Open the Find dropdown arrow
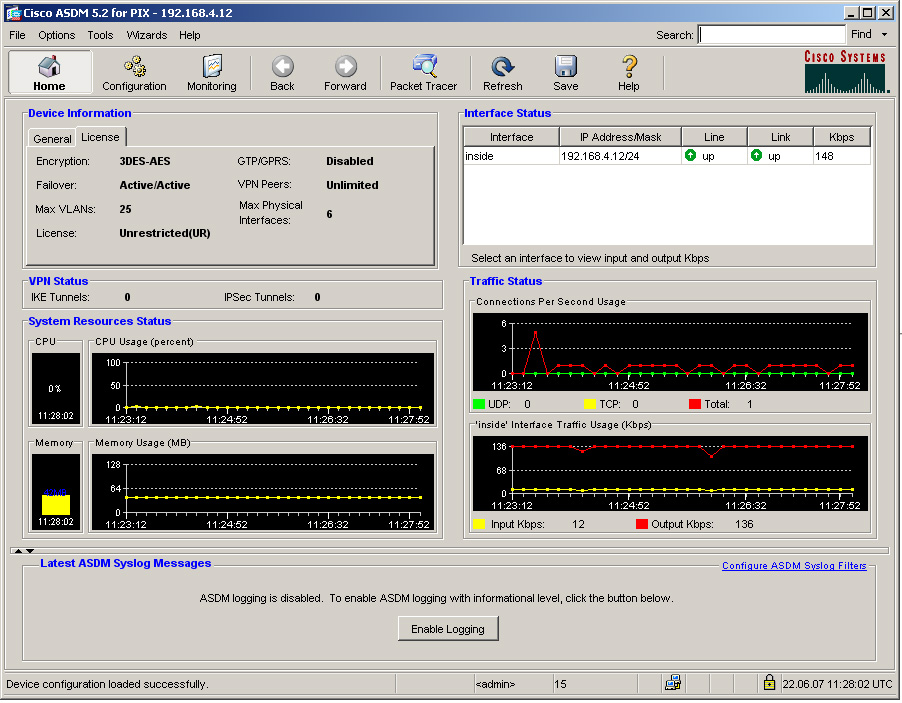 click(884, 35)
